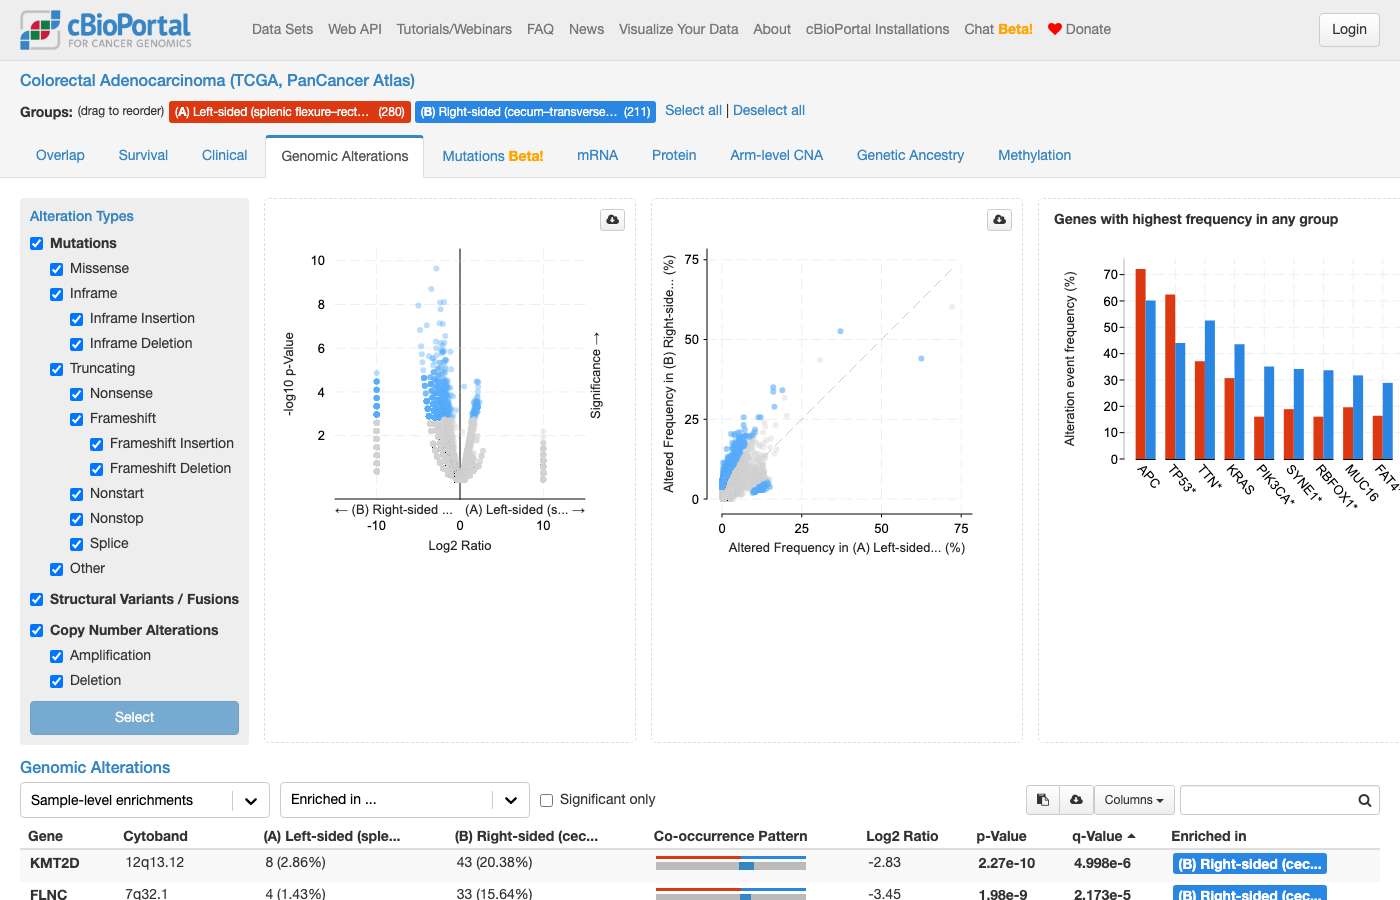Enable the Significant only checkbox

(546, 800)
